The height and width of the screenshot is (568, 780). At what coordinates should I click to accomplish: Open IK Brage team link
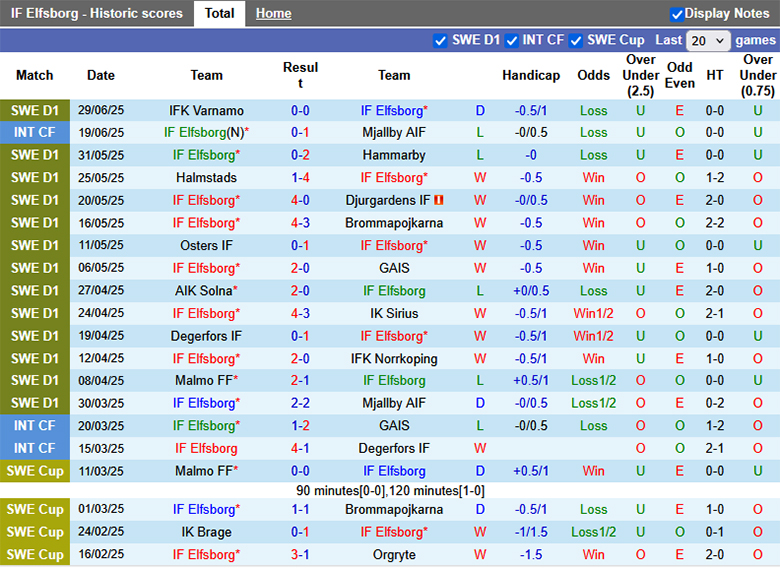206,532
